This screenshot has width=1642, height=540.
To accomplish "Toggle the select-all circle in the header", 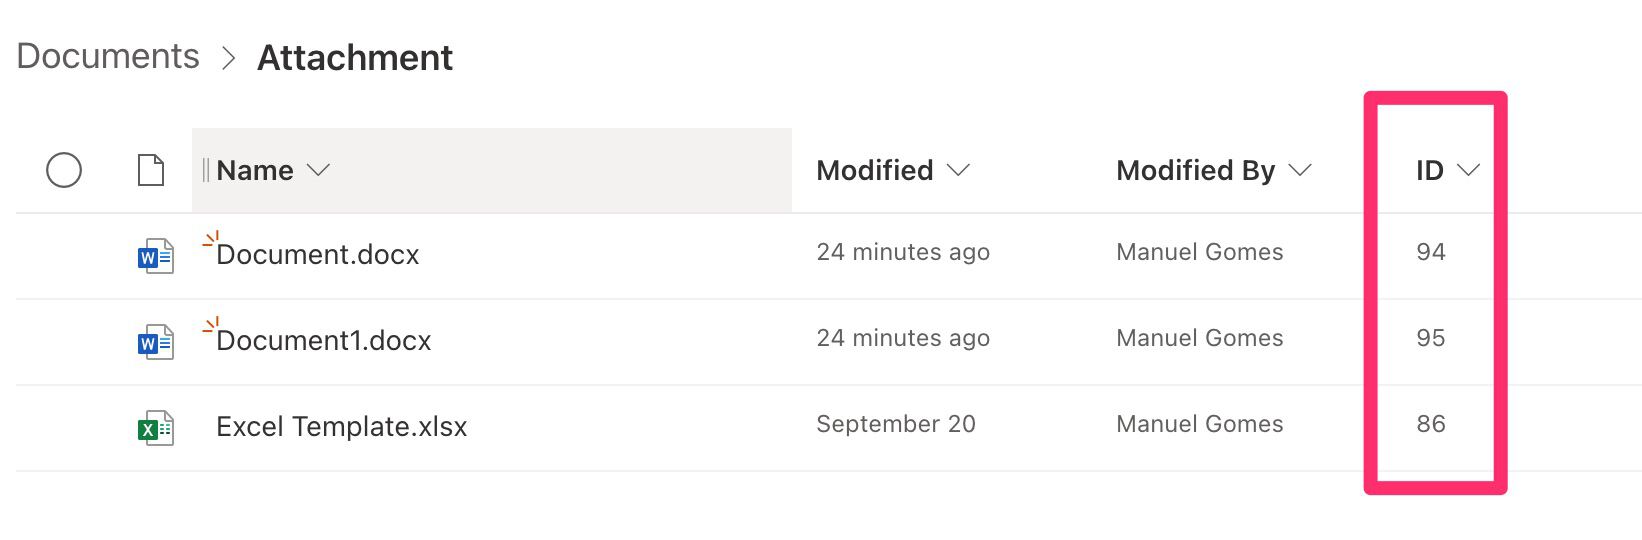I will 64,170.
